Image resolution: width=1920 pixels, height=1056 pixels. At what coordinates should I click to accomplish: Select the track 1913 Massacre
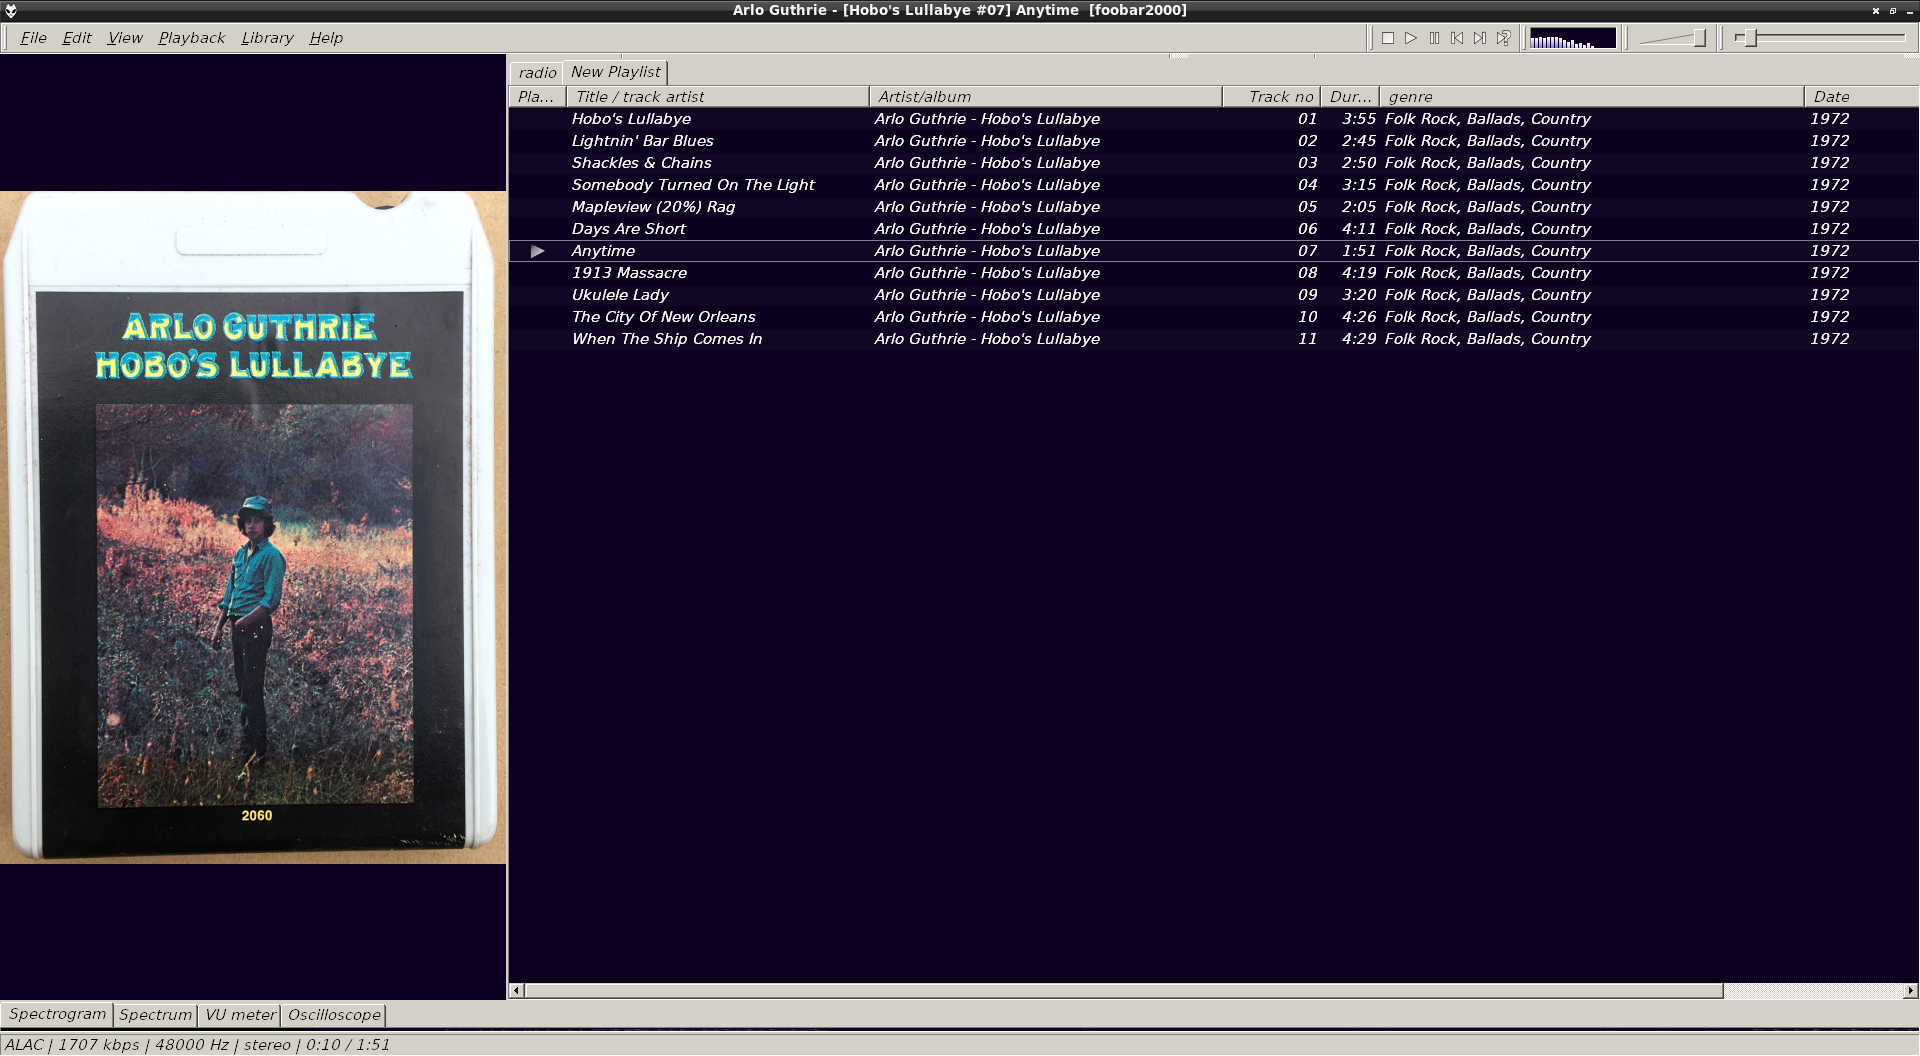(1214, 273)
